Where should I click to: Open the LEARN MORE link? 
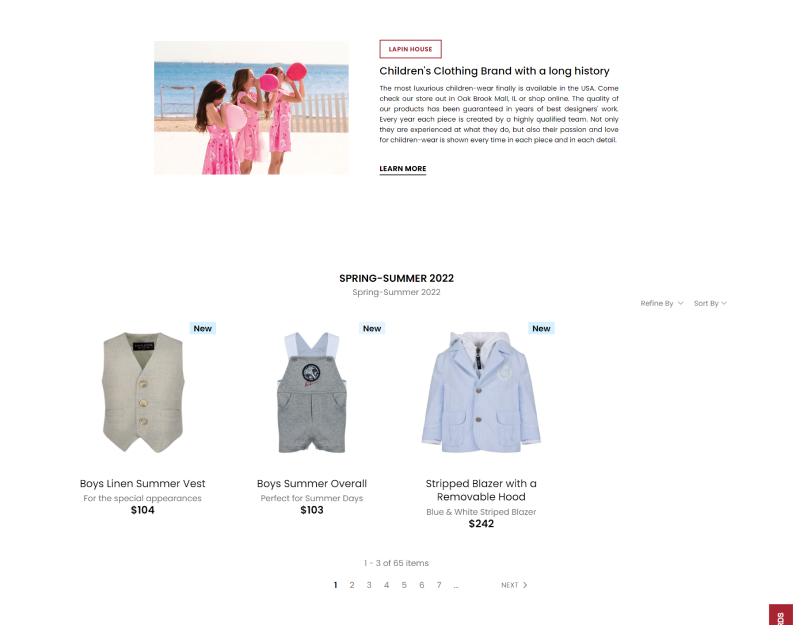point(403,169)
